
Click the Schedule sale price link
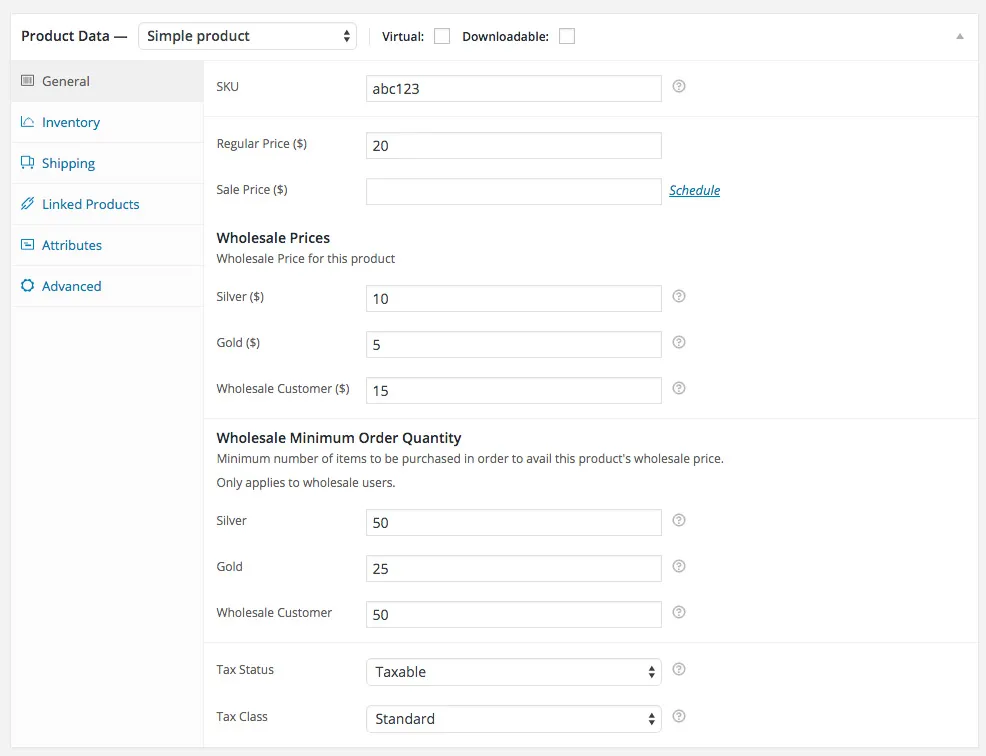click(x=694, y=190)
